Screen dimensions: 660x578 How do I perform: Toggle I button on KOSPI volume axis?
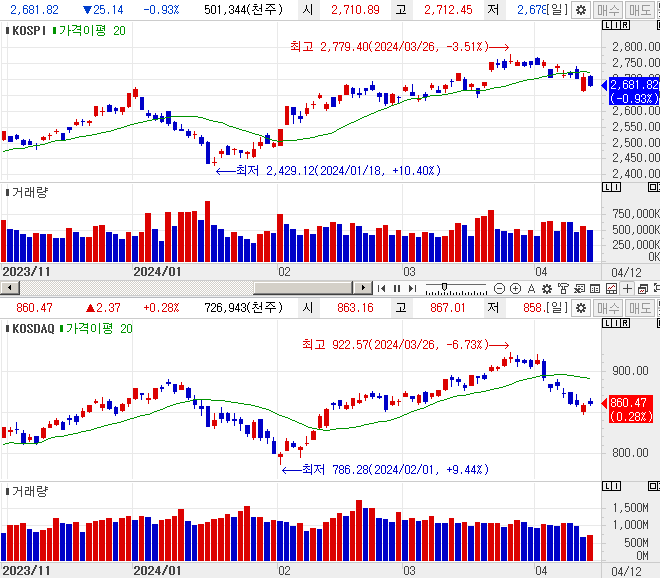click(616, 187)
